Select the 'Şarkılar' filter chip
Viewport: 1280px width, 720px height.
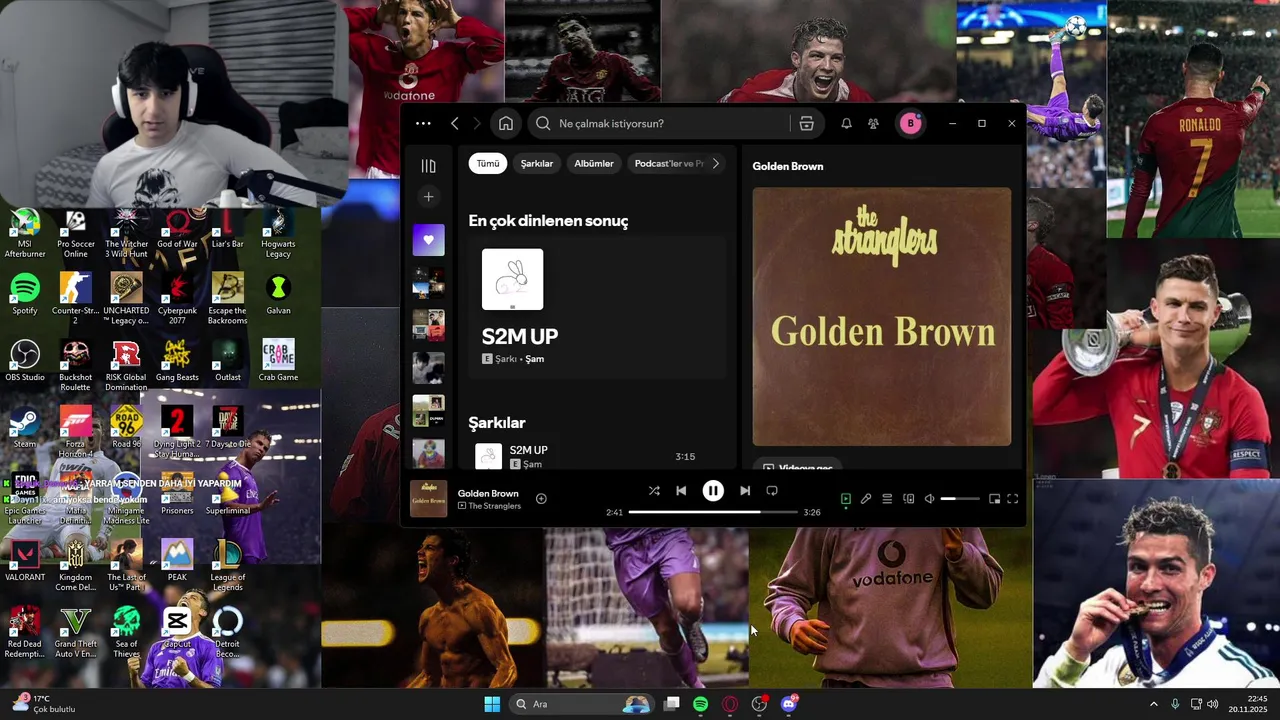click(x=537, y=163)
